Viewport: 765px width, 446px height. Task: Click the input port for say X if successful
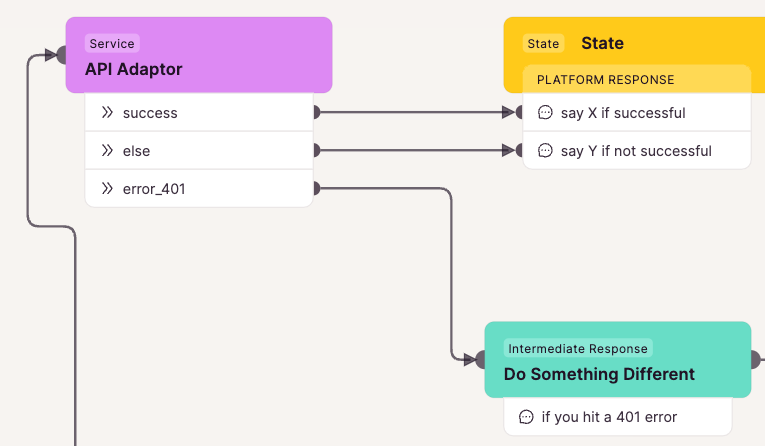click(x=520, y=112)
